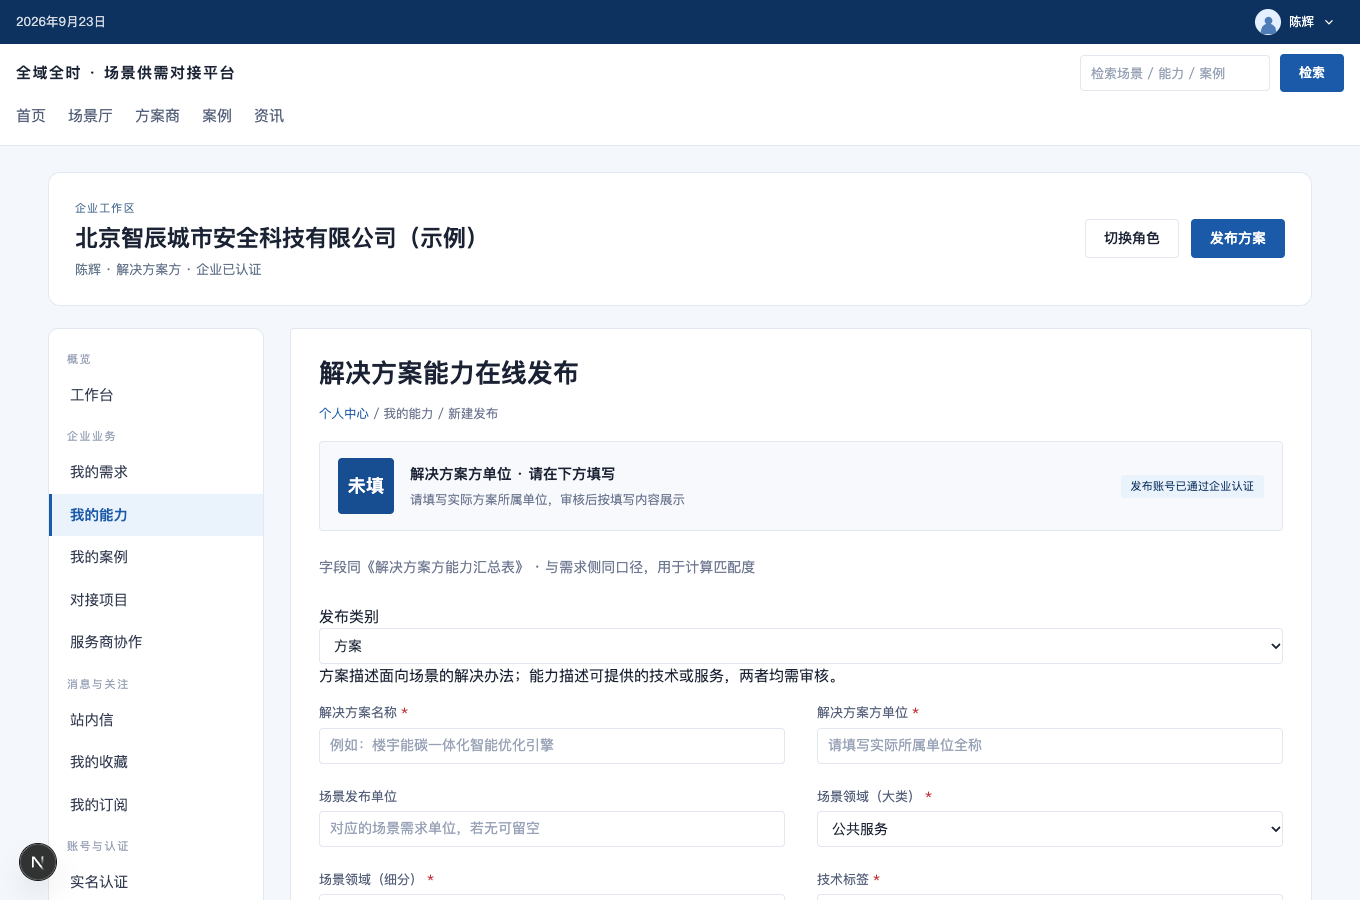Image resolution: width=1360 pixels, height=900 pixels.
Task: Click the 发布方案 button
Action: pyautogui.click(x=1238, y=238)
